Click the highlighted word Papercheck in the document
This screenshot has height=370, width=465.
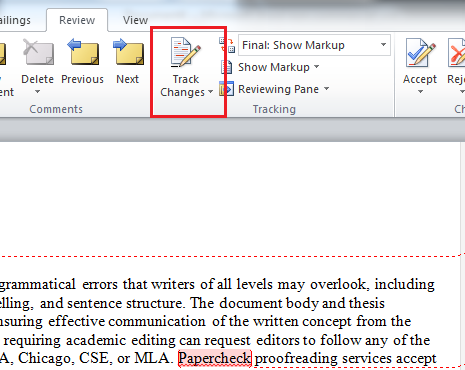[x=215, y=358]
